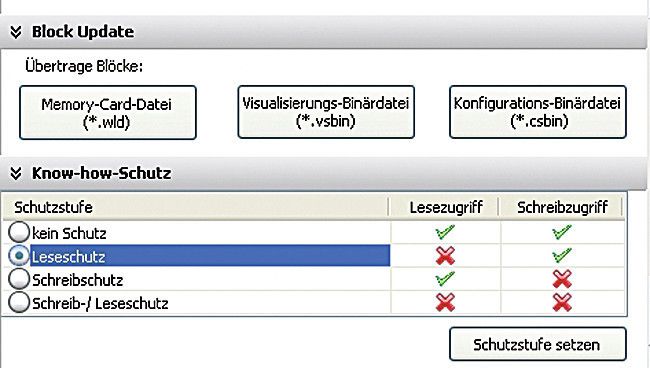Click red X in Leseschutz Lesezugriff cell
The image size is (650, 368).
click(x=445, y=256)
